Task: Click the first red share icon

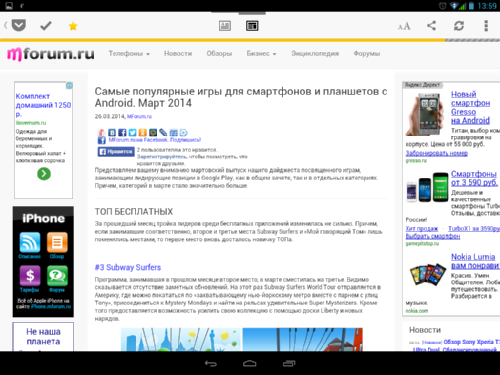Action: [x=102, y=133]
